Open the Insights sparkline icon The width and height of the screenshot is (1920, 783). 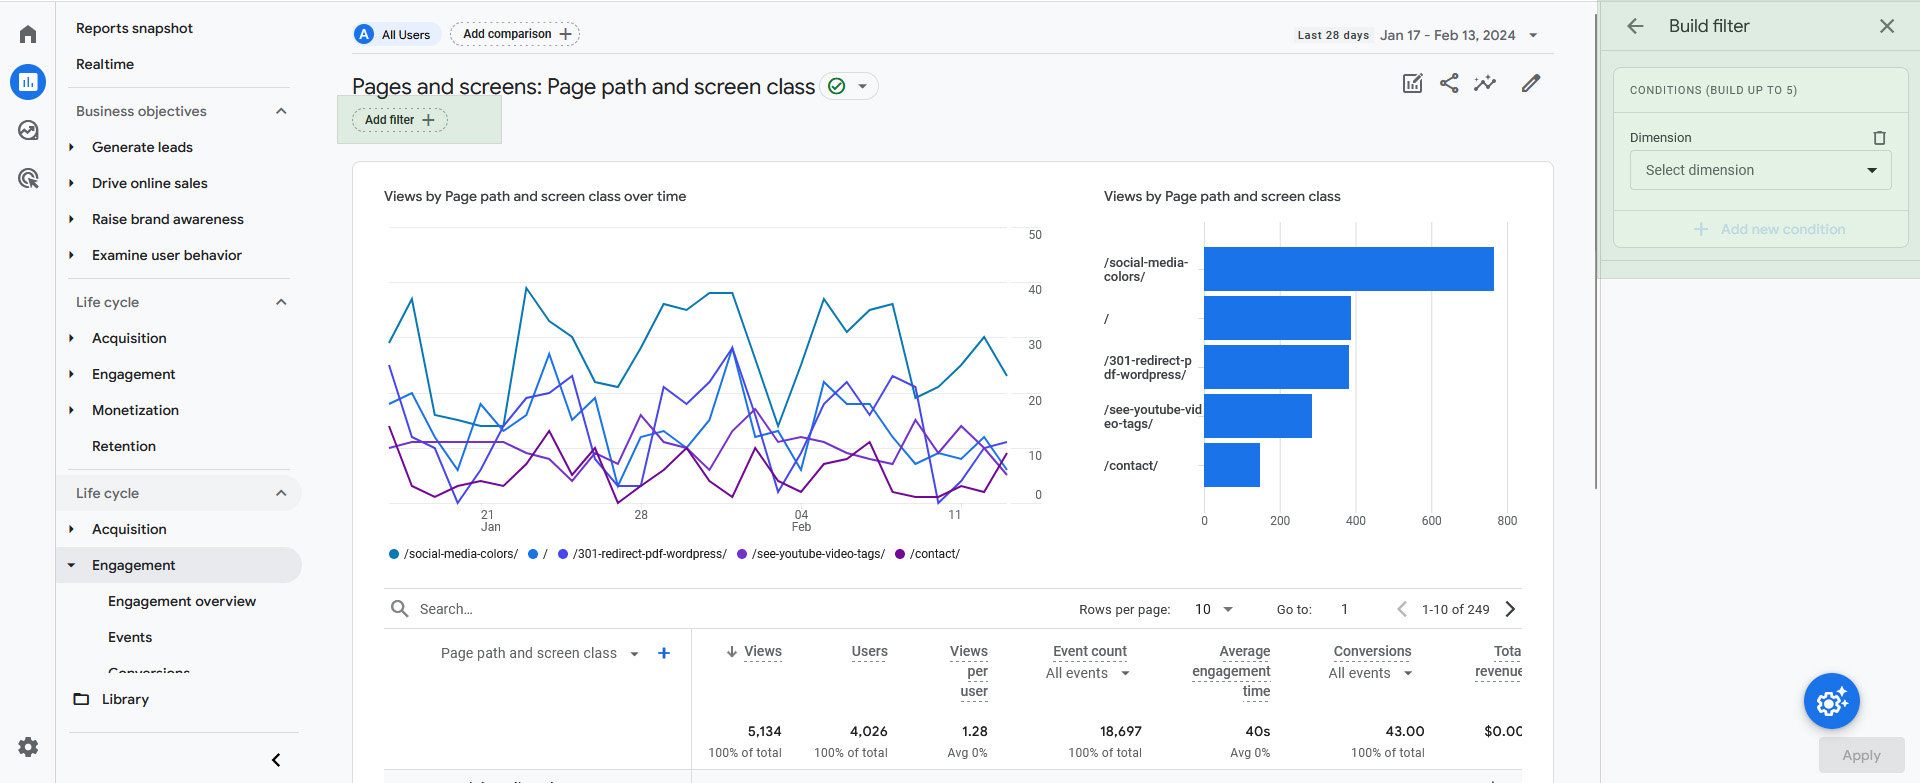(1485, 83)
